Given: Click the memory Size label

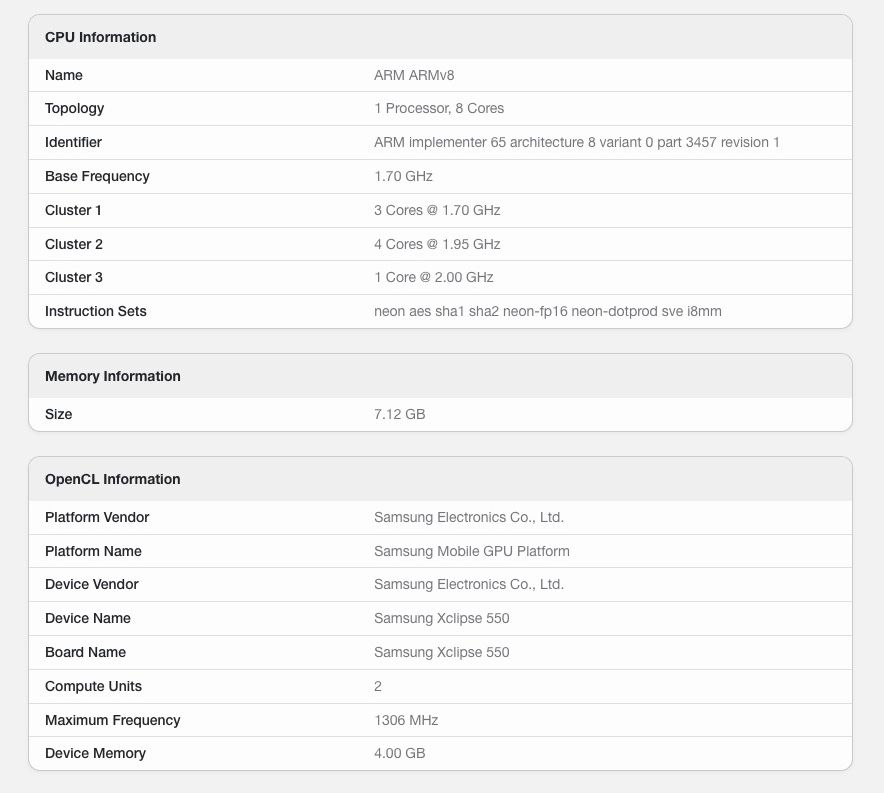Looking at the screenshot, I should pyautogui.click(x=59, y=414).
